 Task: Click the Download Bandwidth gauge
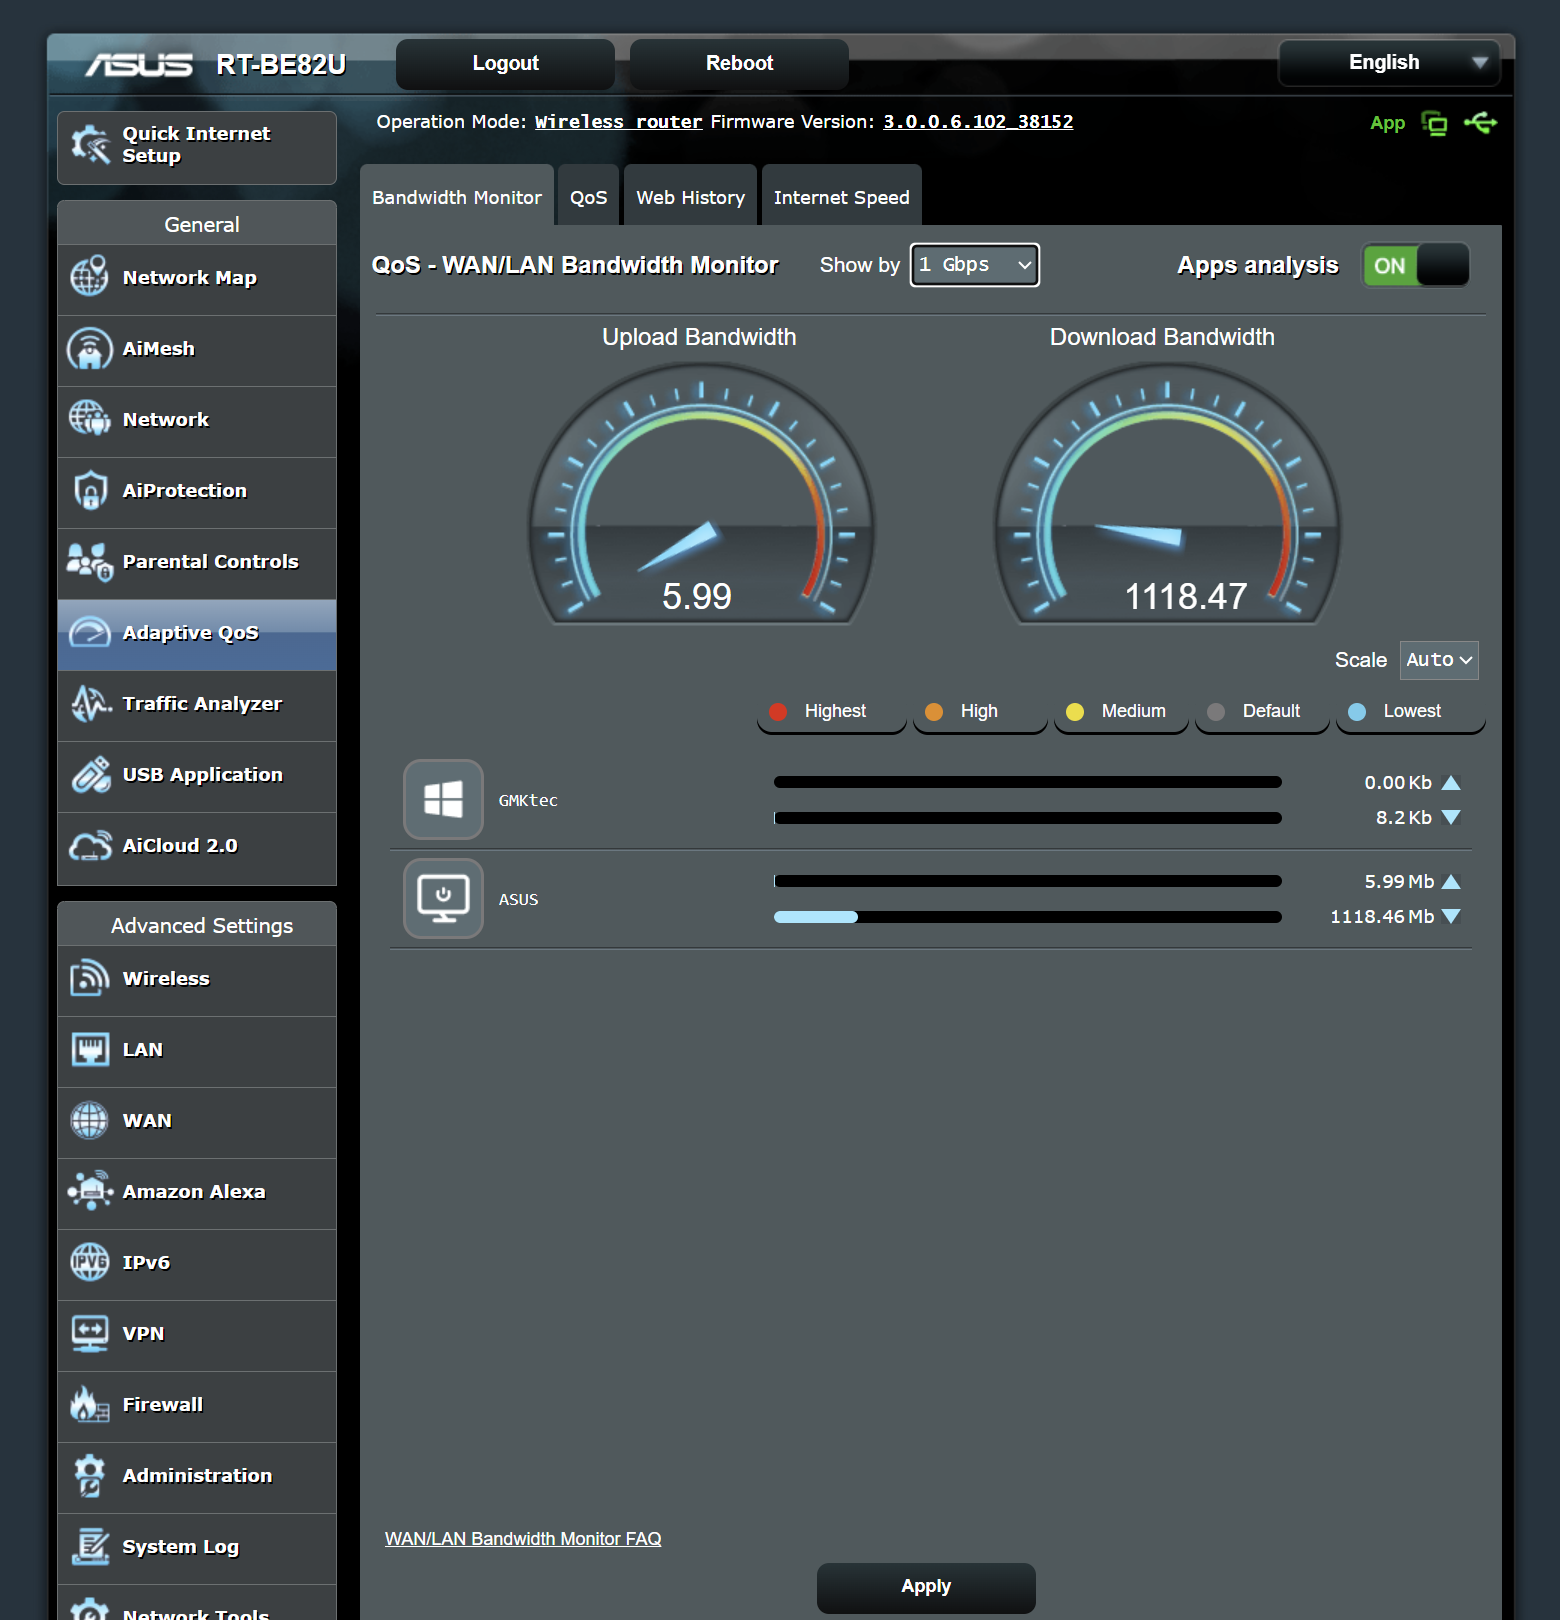click(x=1166, y=496)
